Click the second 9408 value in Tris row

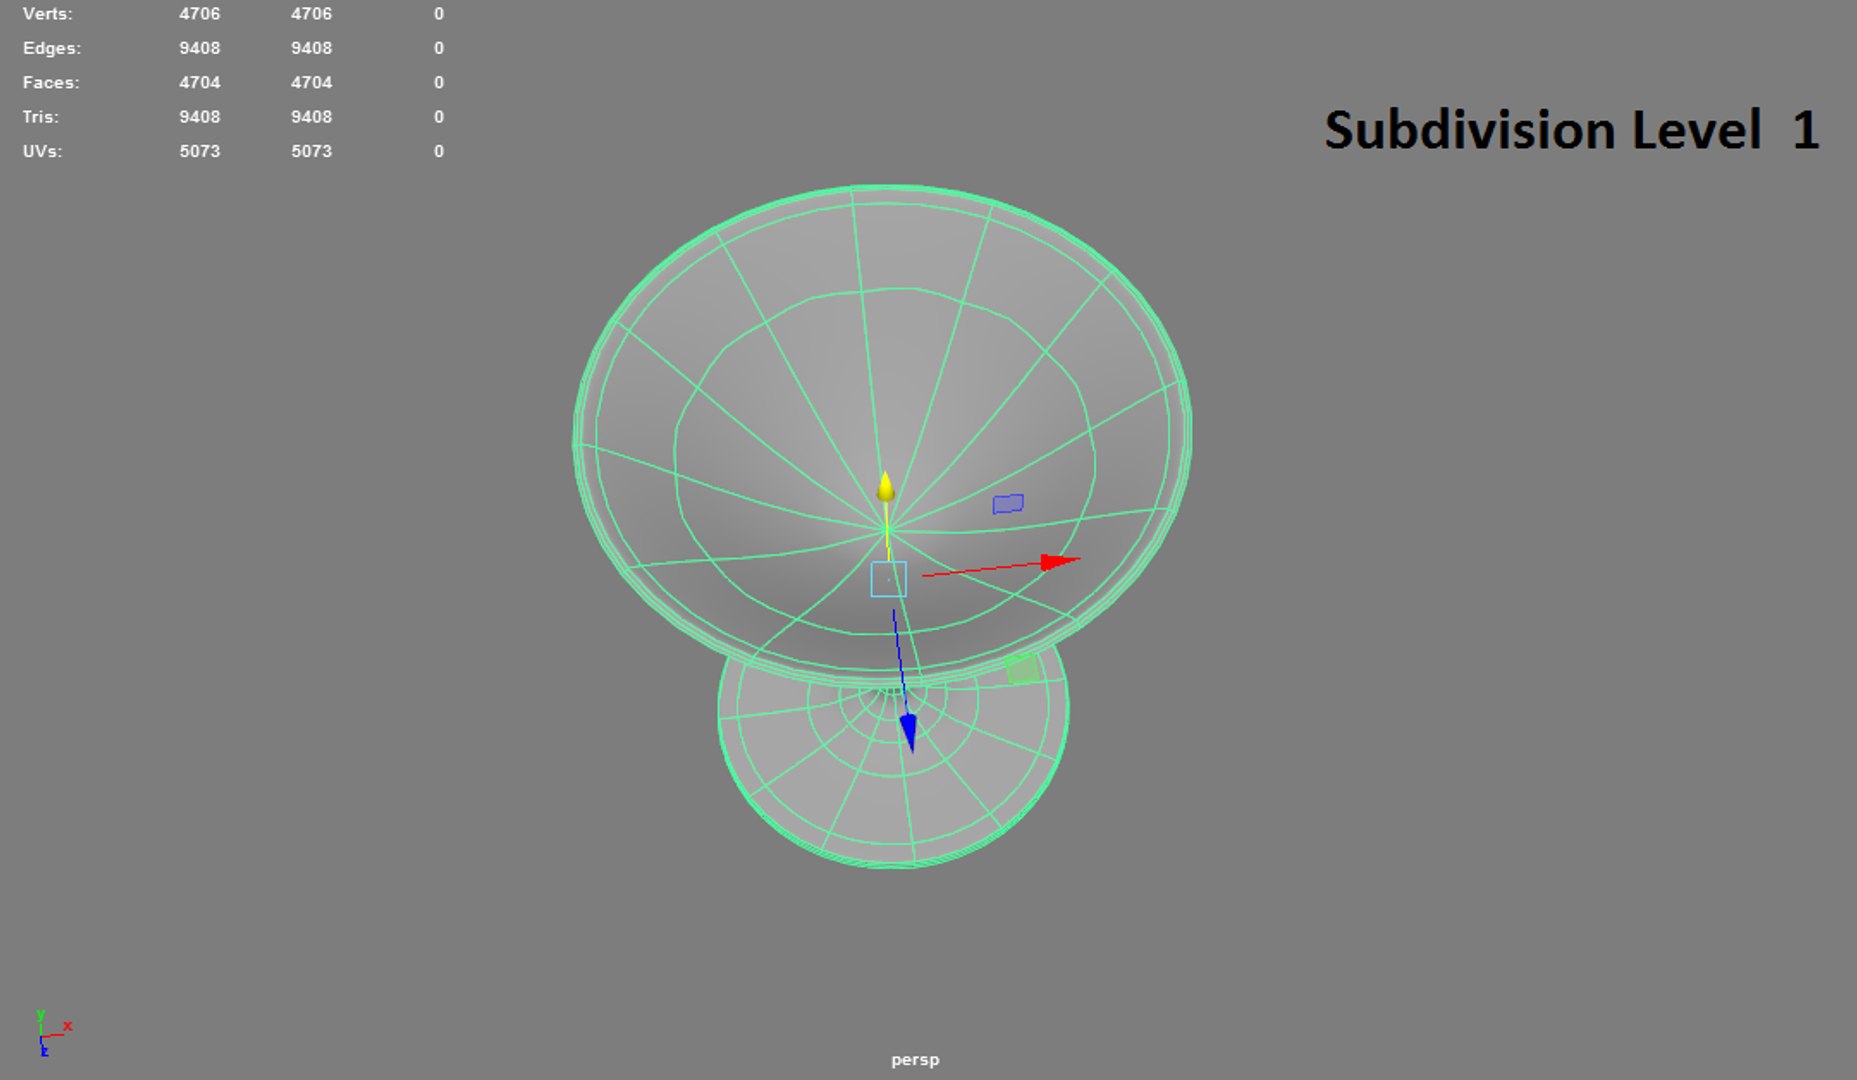click(x=312, y=117)
